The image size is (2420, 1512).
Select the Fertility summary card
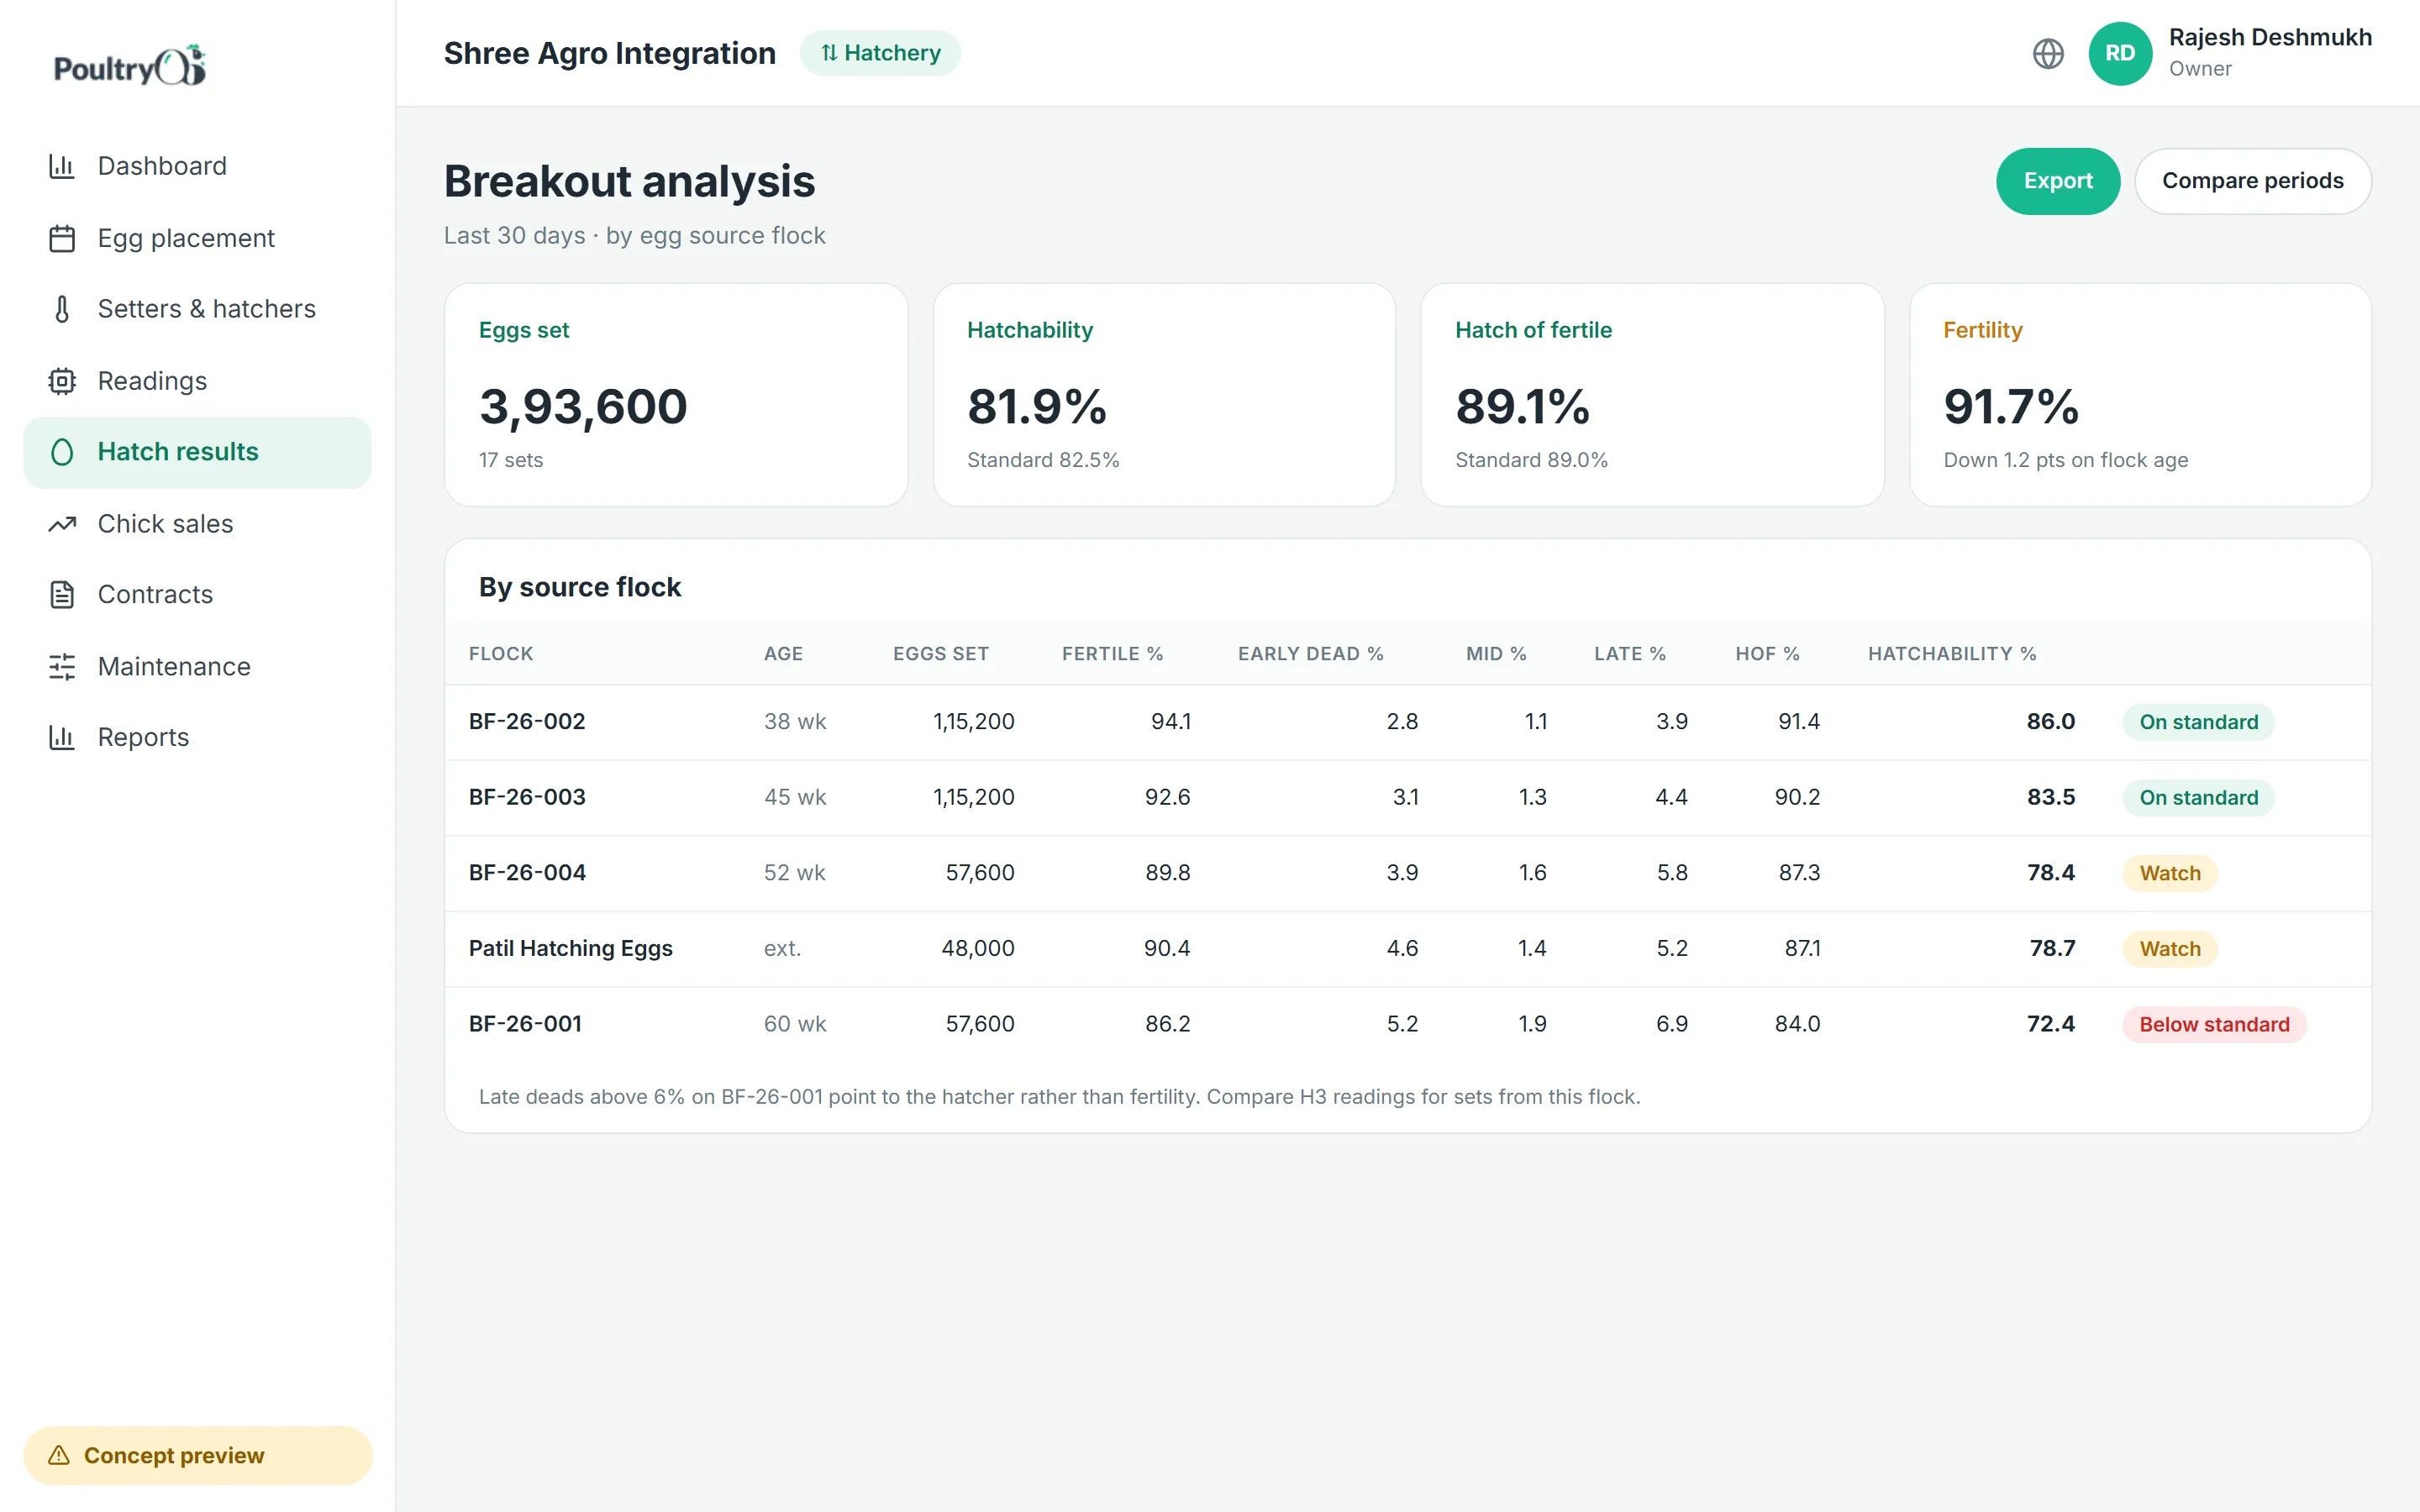point(2140,395)
